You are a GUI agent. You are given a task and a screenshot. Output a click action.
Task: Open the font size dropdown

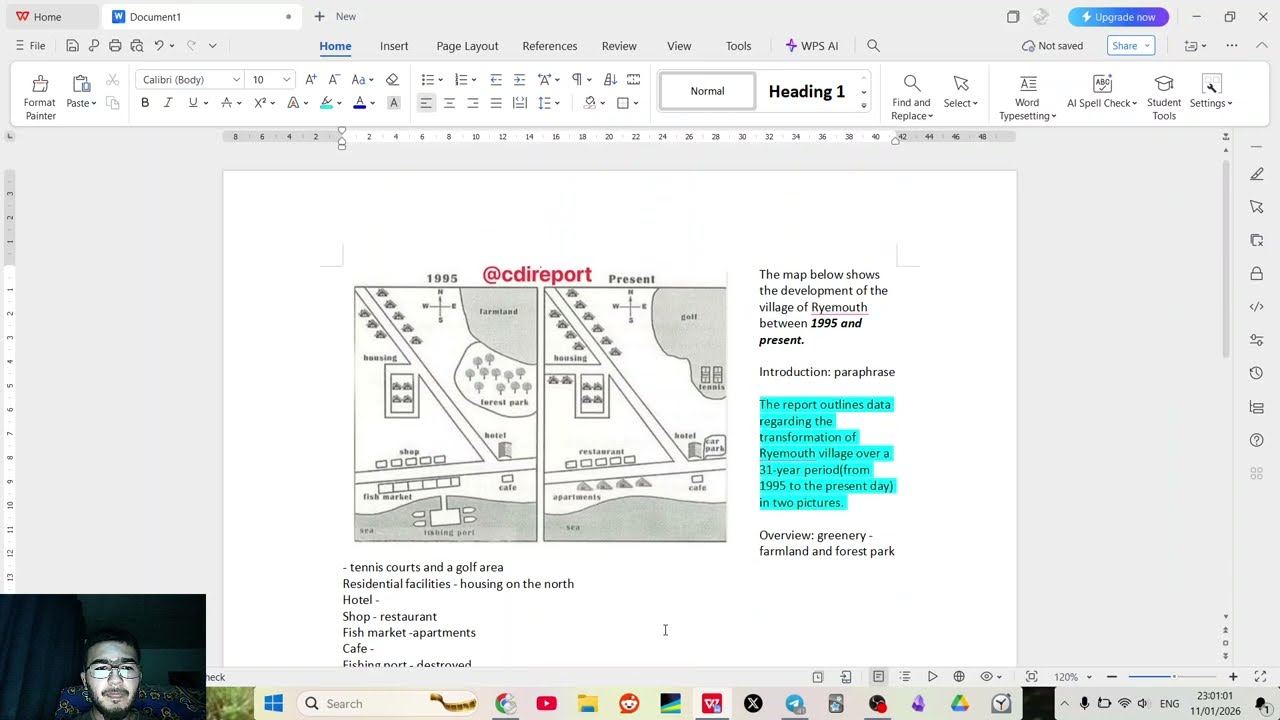(x=286, y=80)
